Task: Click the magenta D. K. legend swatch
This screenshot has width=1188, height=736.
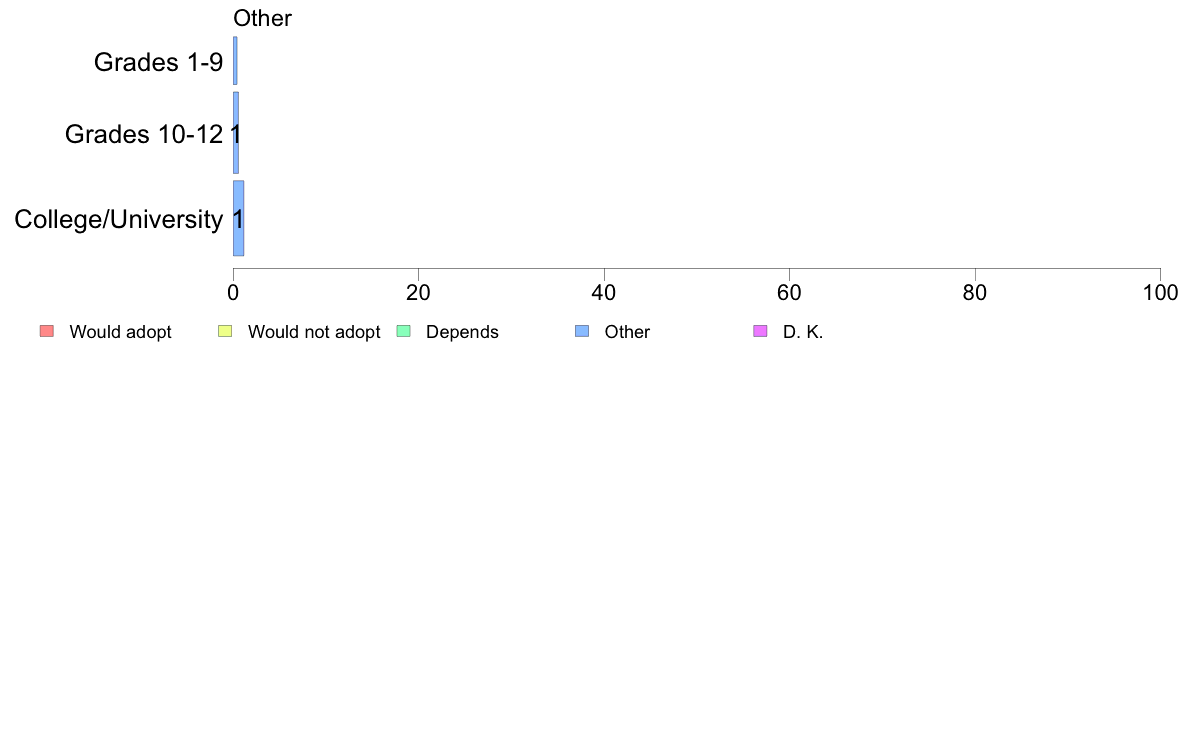Action: pyautogui.click(x=761, y=331)
